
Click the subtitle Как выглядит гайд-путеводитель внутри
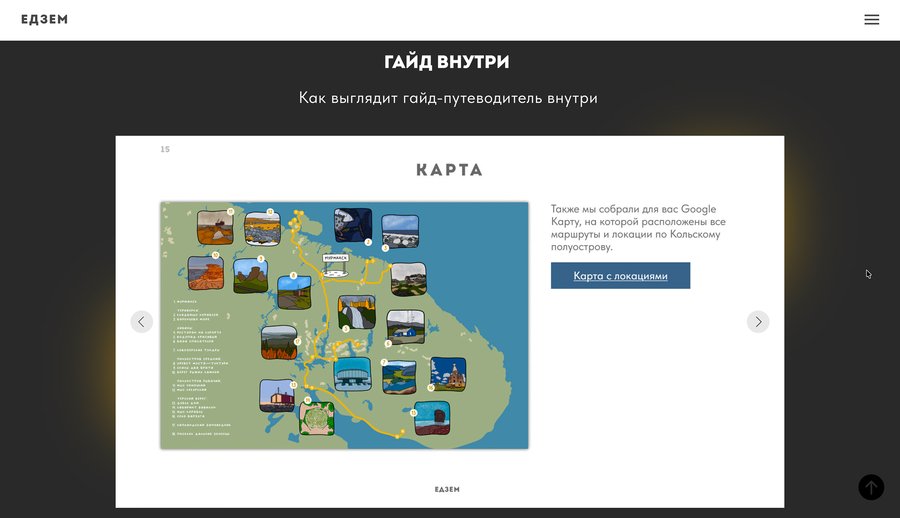pos(448,98)
